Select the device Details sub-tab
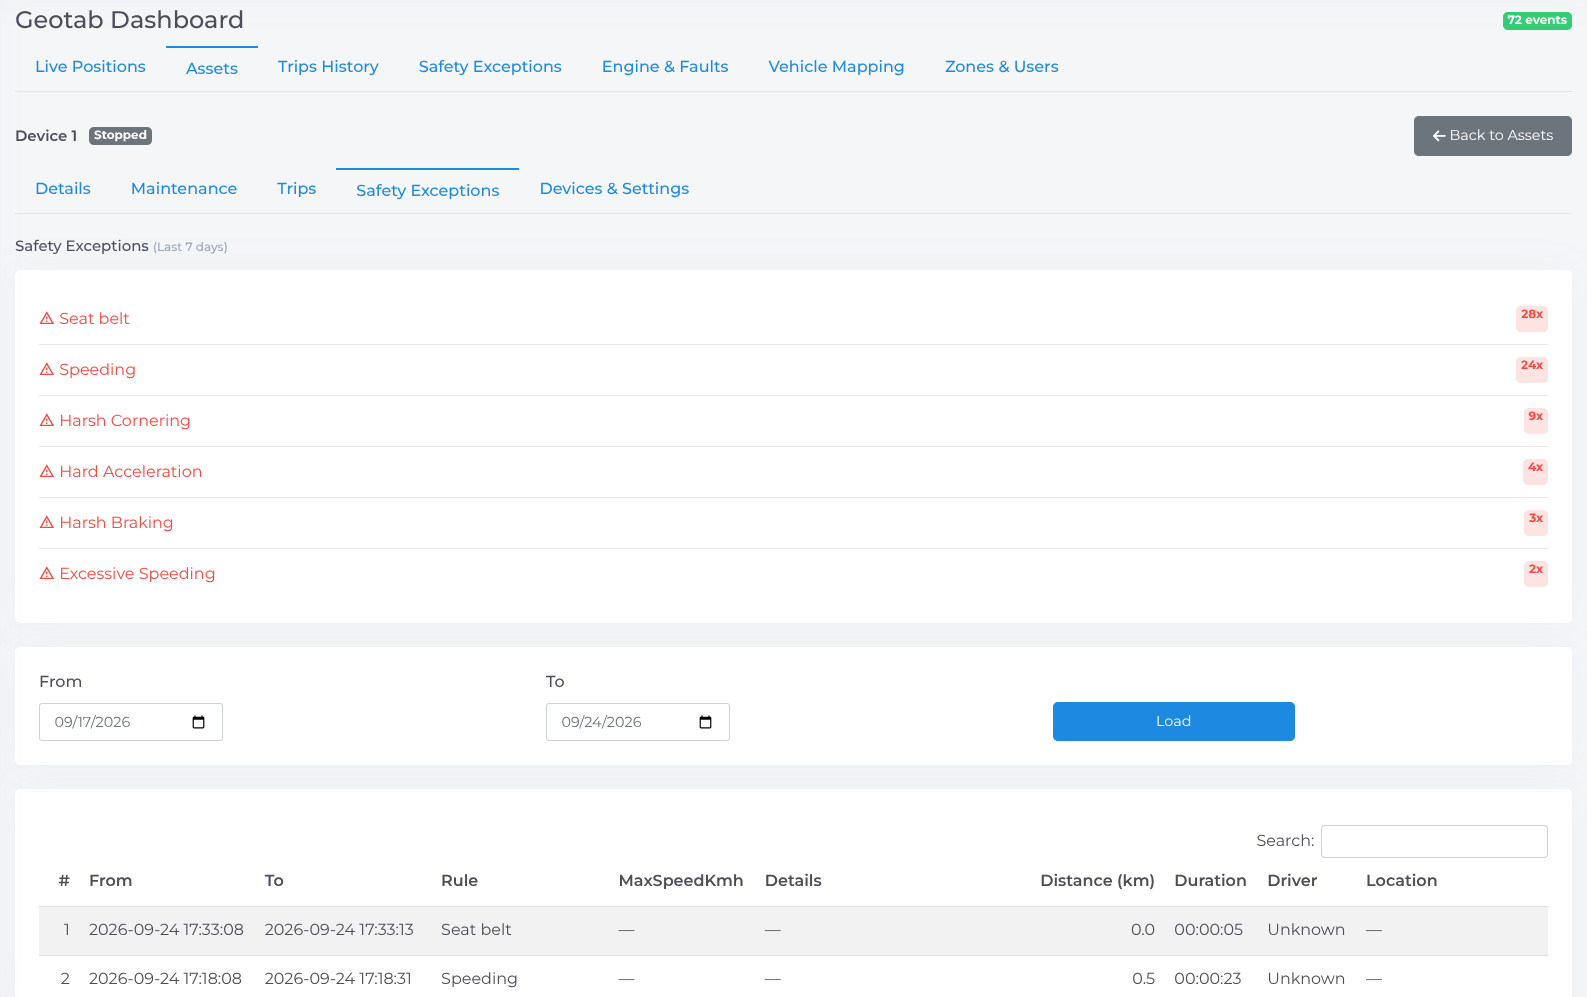 coord(63,188)
